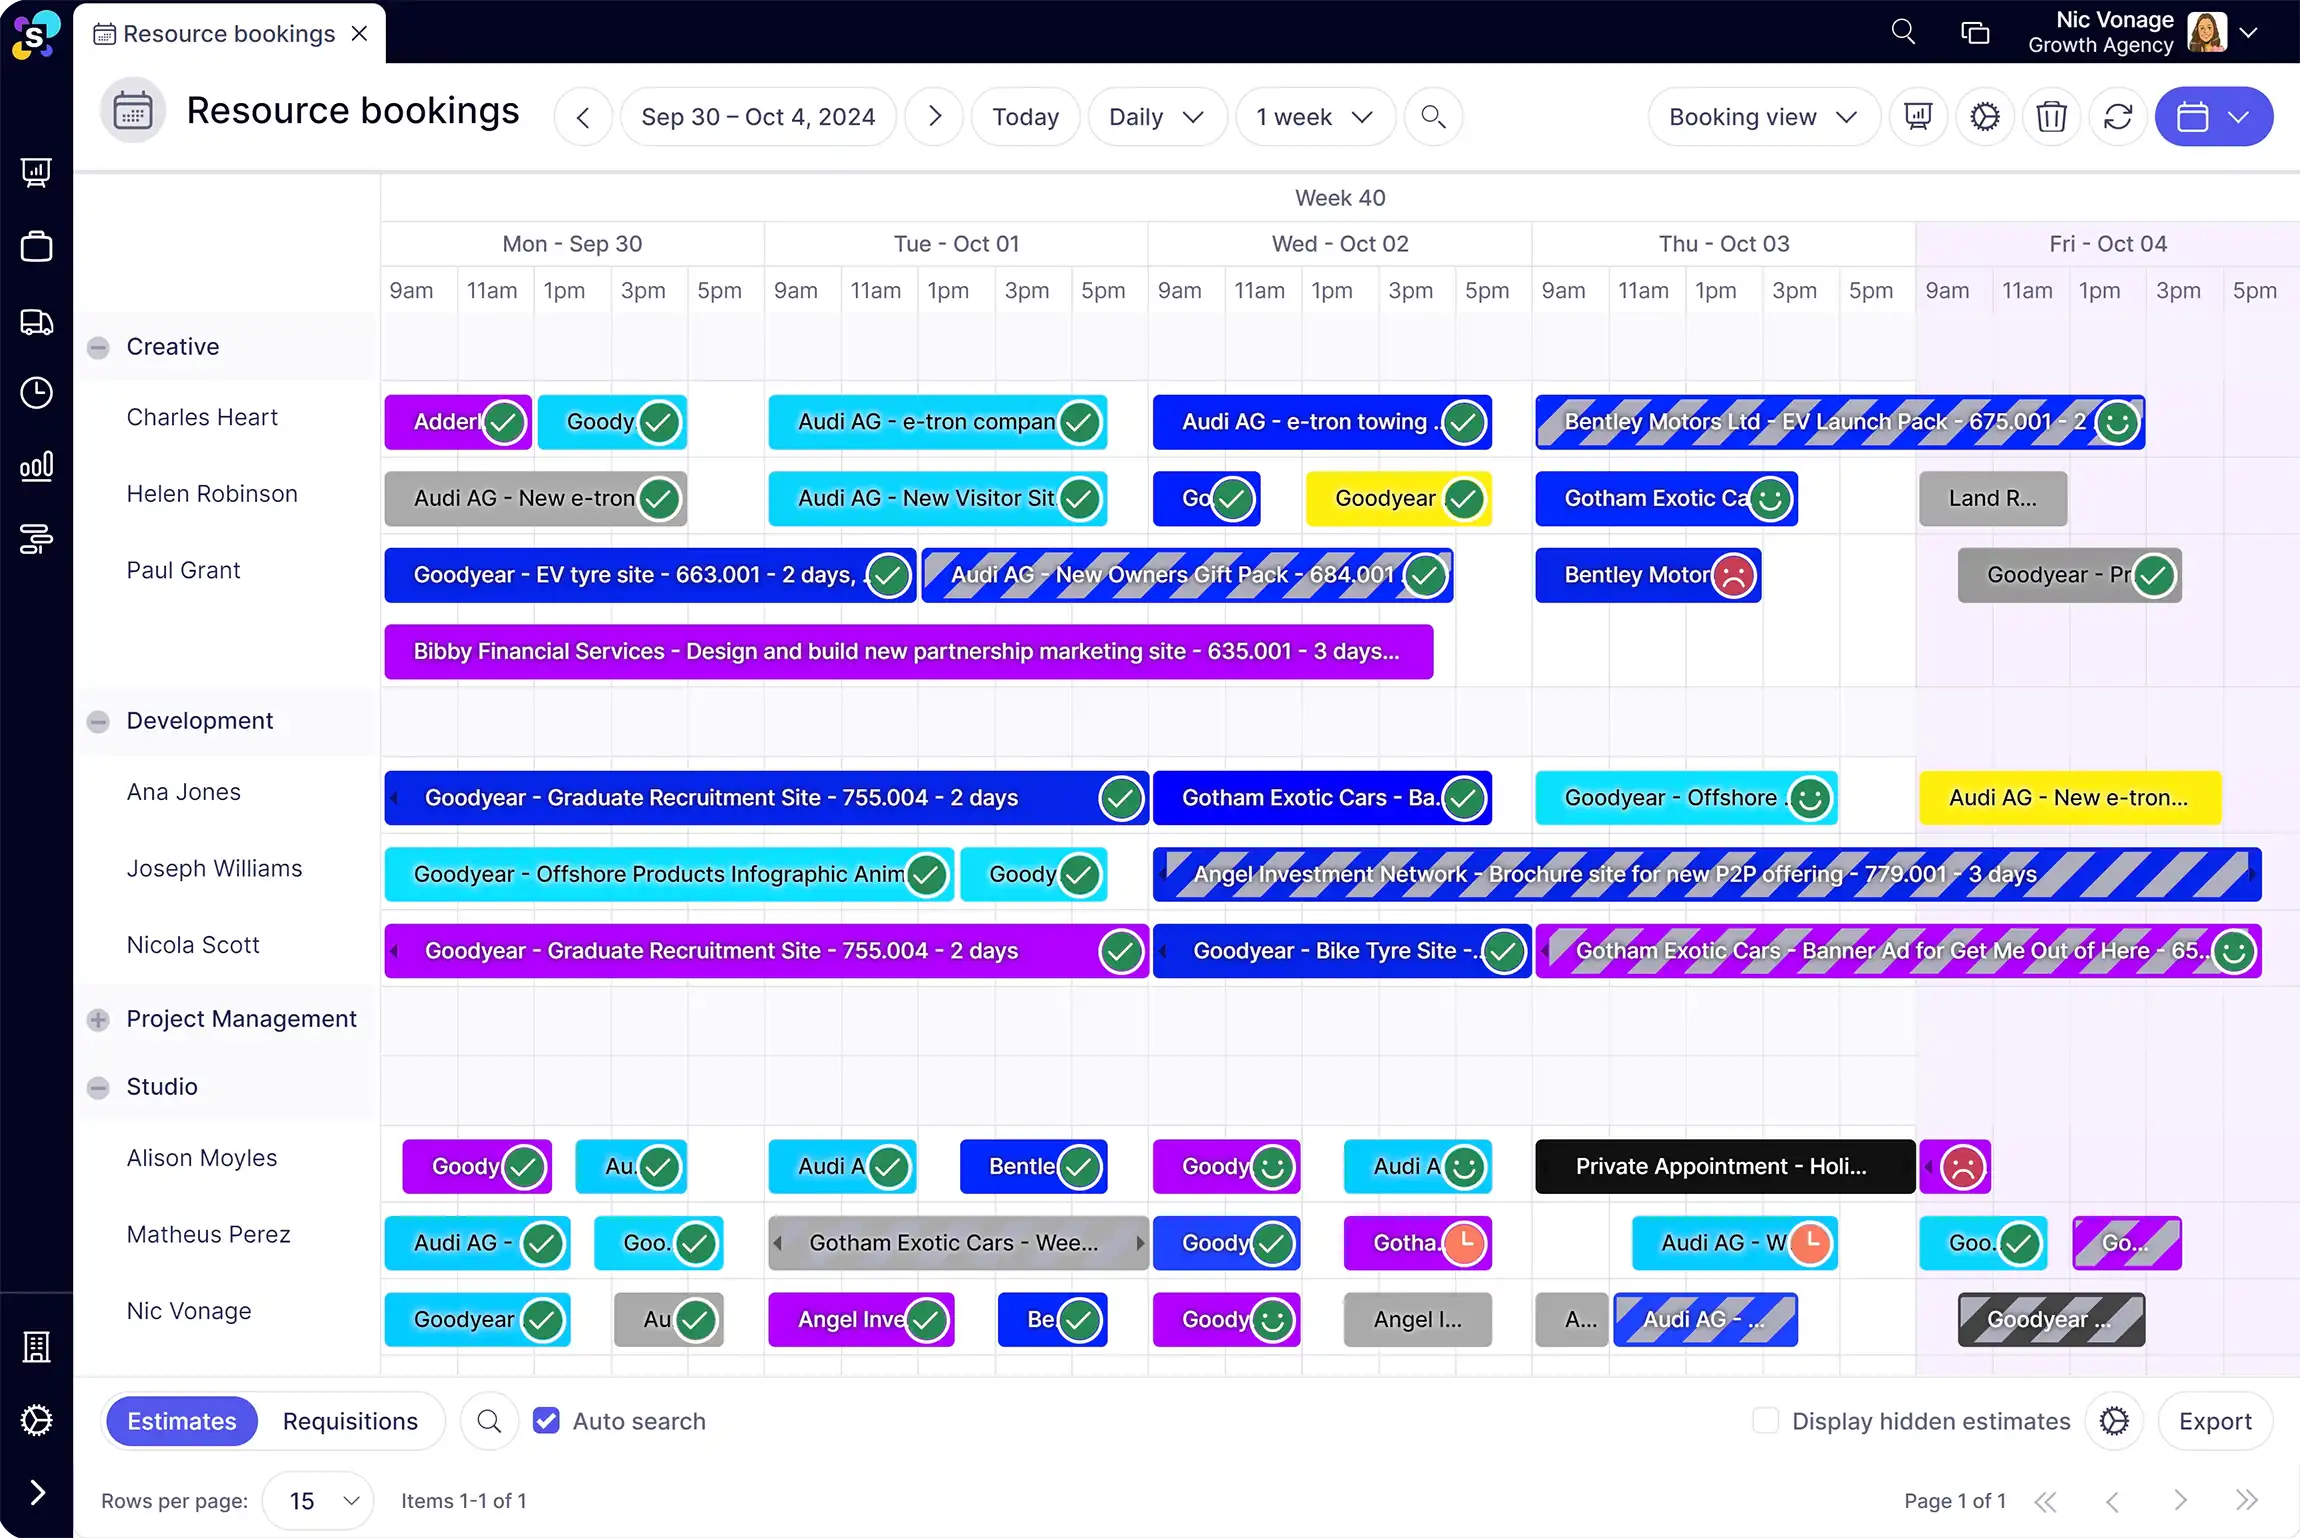
Task: Click the search magnifier beside 1 week
Action: [1433, 117]
